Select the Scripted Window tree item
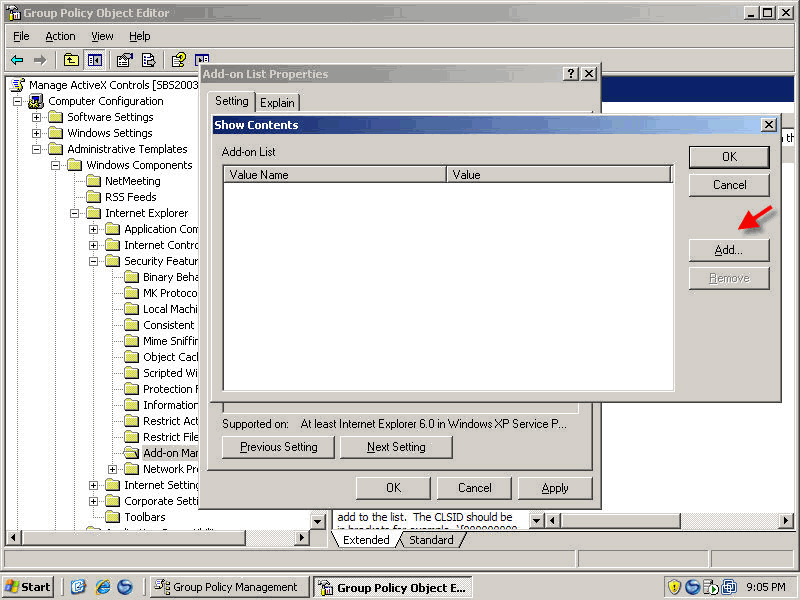This screenshot has height=600, width=800. 170,373
